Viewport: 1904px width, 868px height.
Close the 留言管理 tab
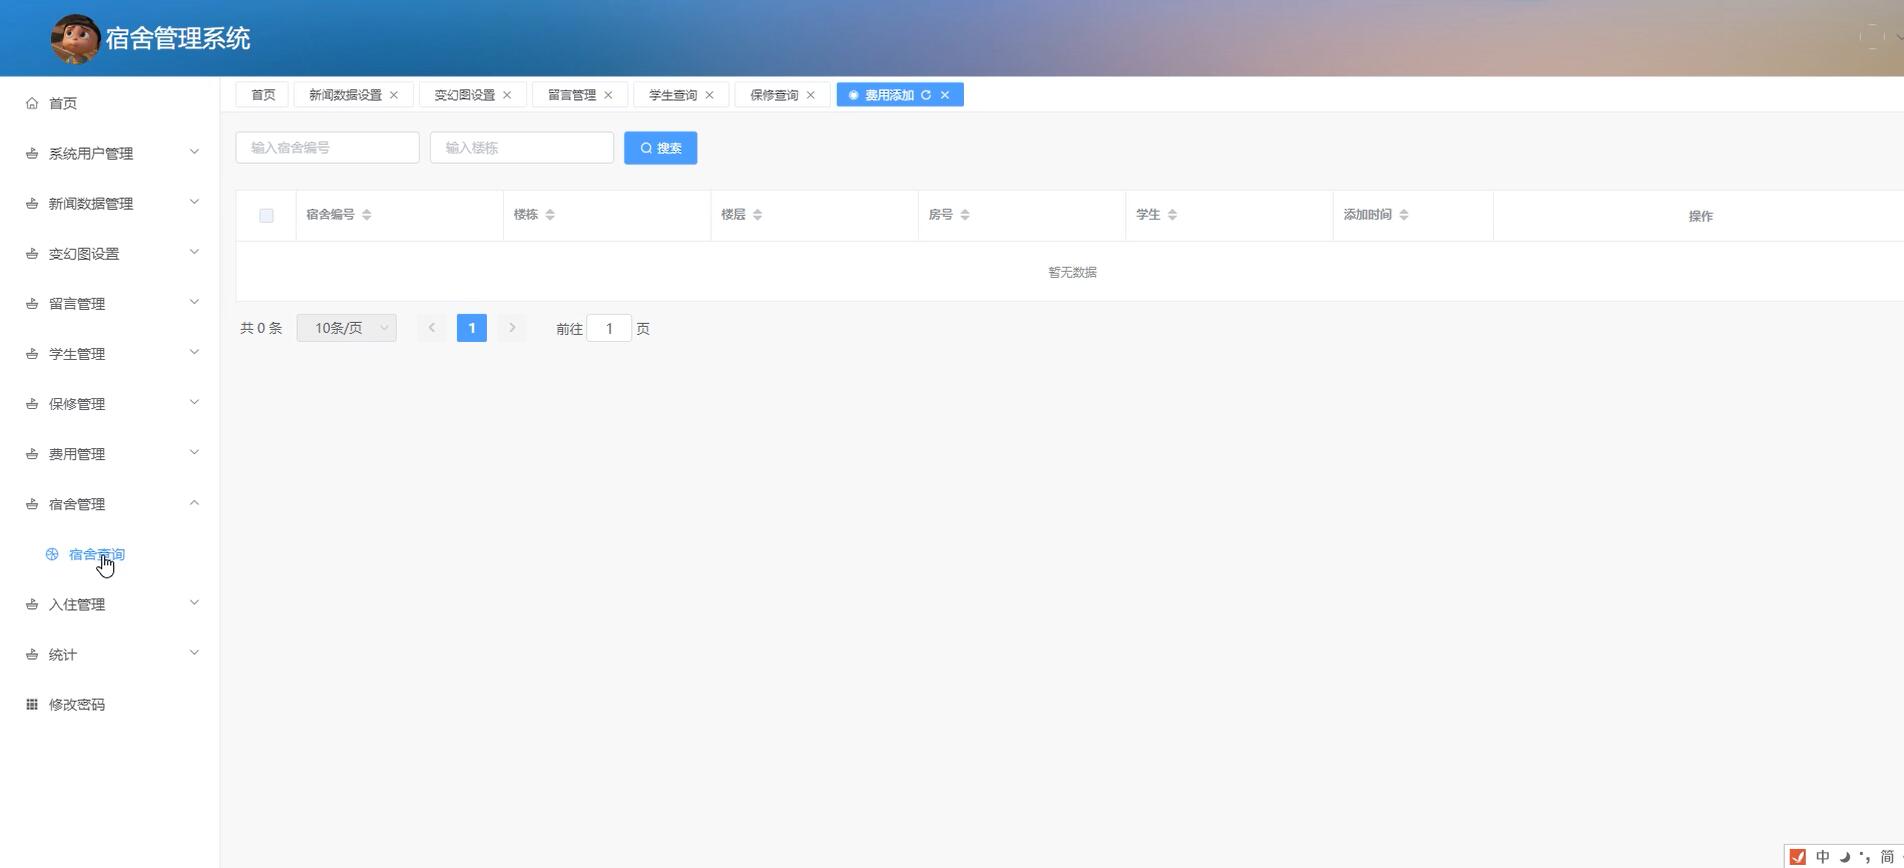pos(608,95)
